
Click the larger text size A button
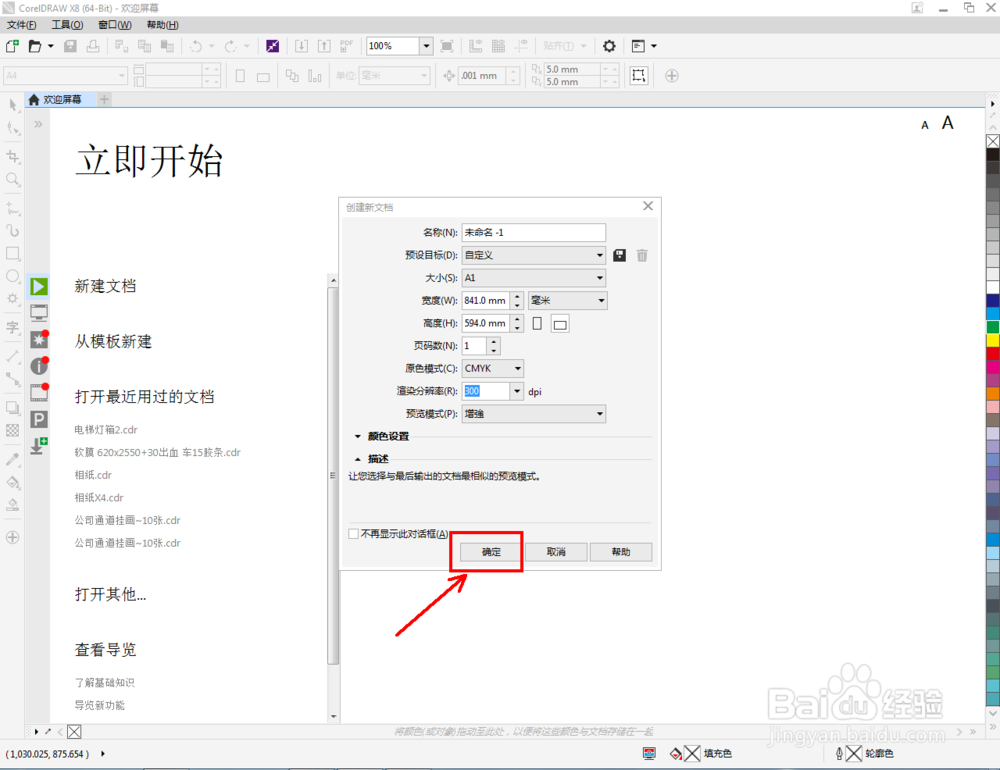(948, 122)
